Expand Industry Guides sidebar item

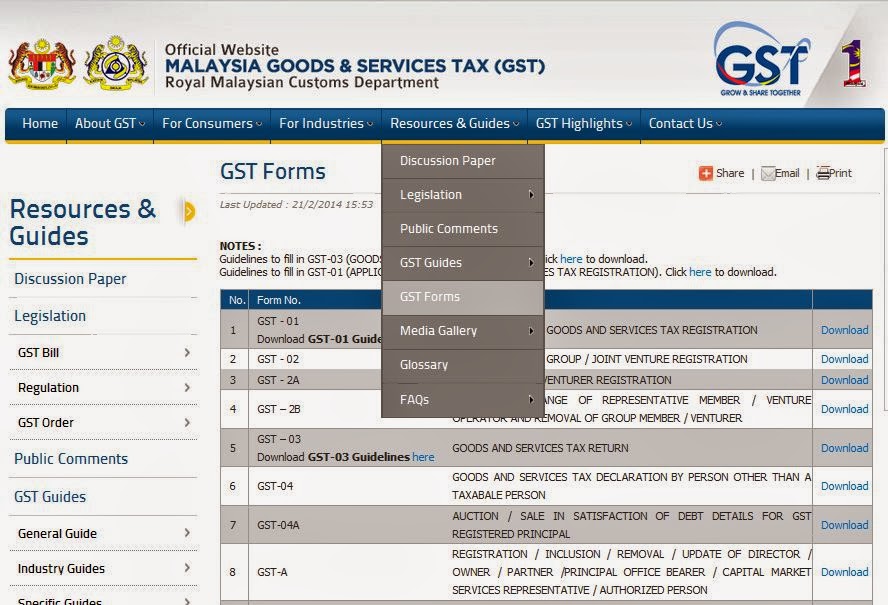pos(104,569)
